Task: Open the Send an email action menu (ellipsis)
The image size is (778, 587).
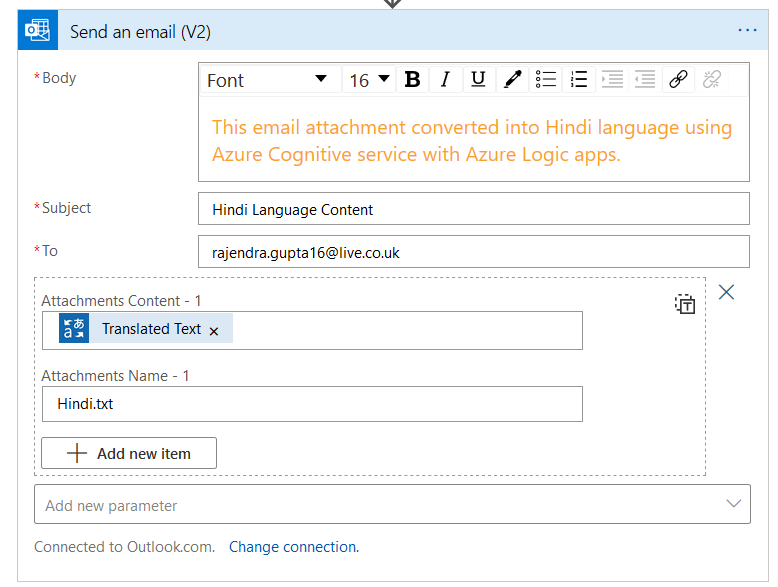Action: click(747, 30)
